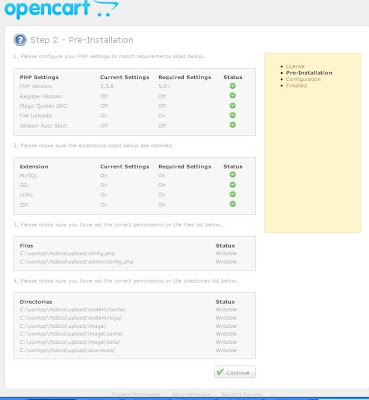Click the upload/system/logs/ directory path
The height and width of the screenshot is (400, 369).
[x=71, y=318]
